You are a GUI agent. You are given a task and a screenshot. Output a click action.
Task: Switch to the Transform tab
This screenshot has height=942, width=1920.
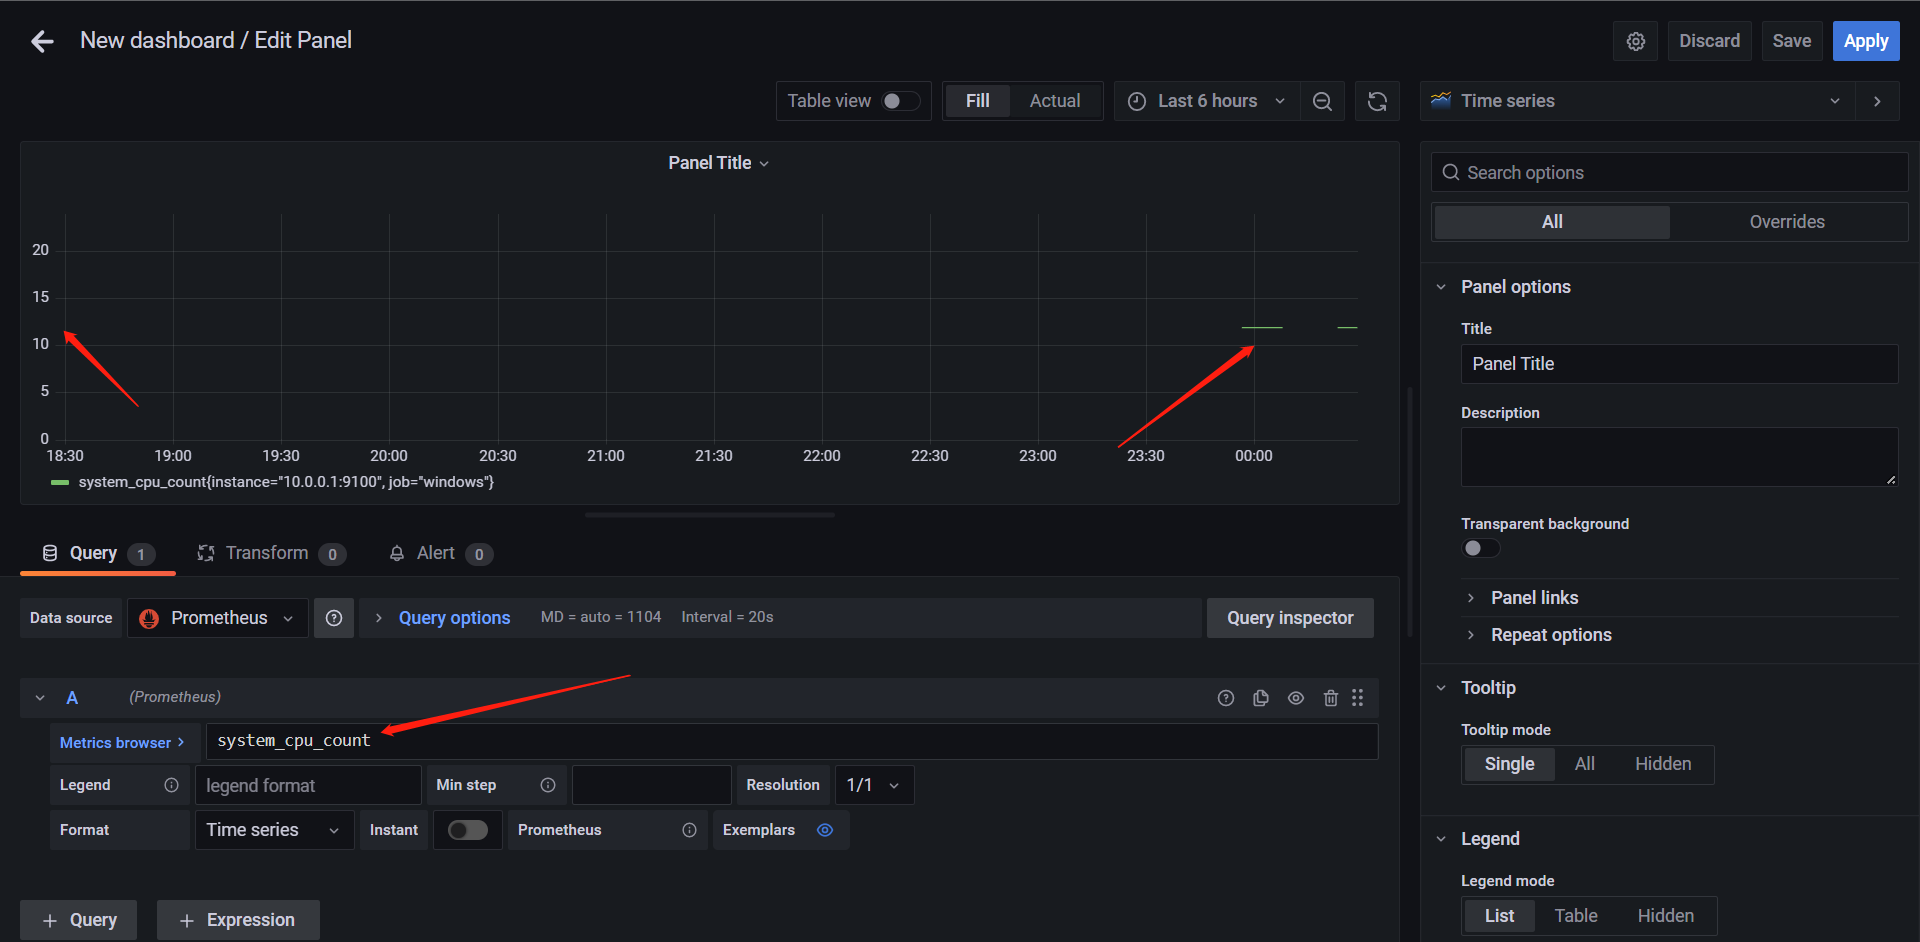click(271, 554)
